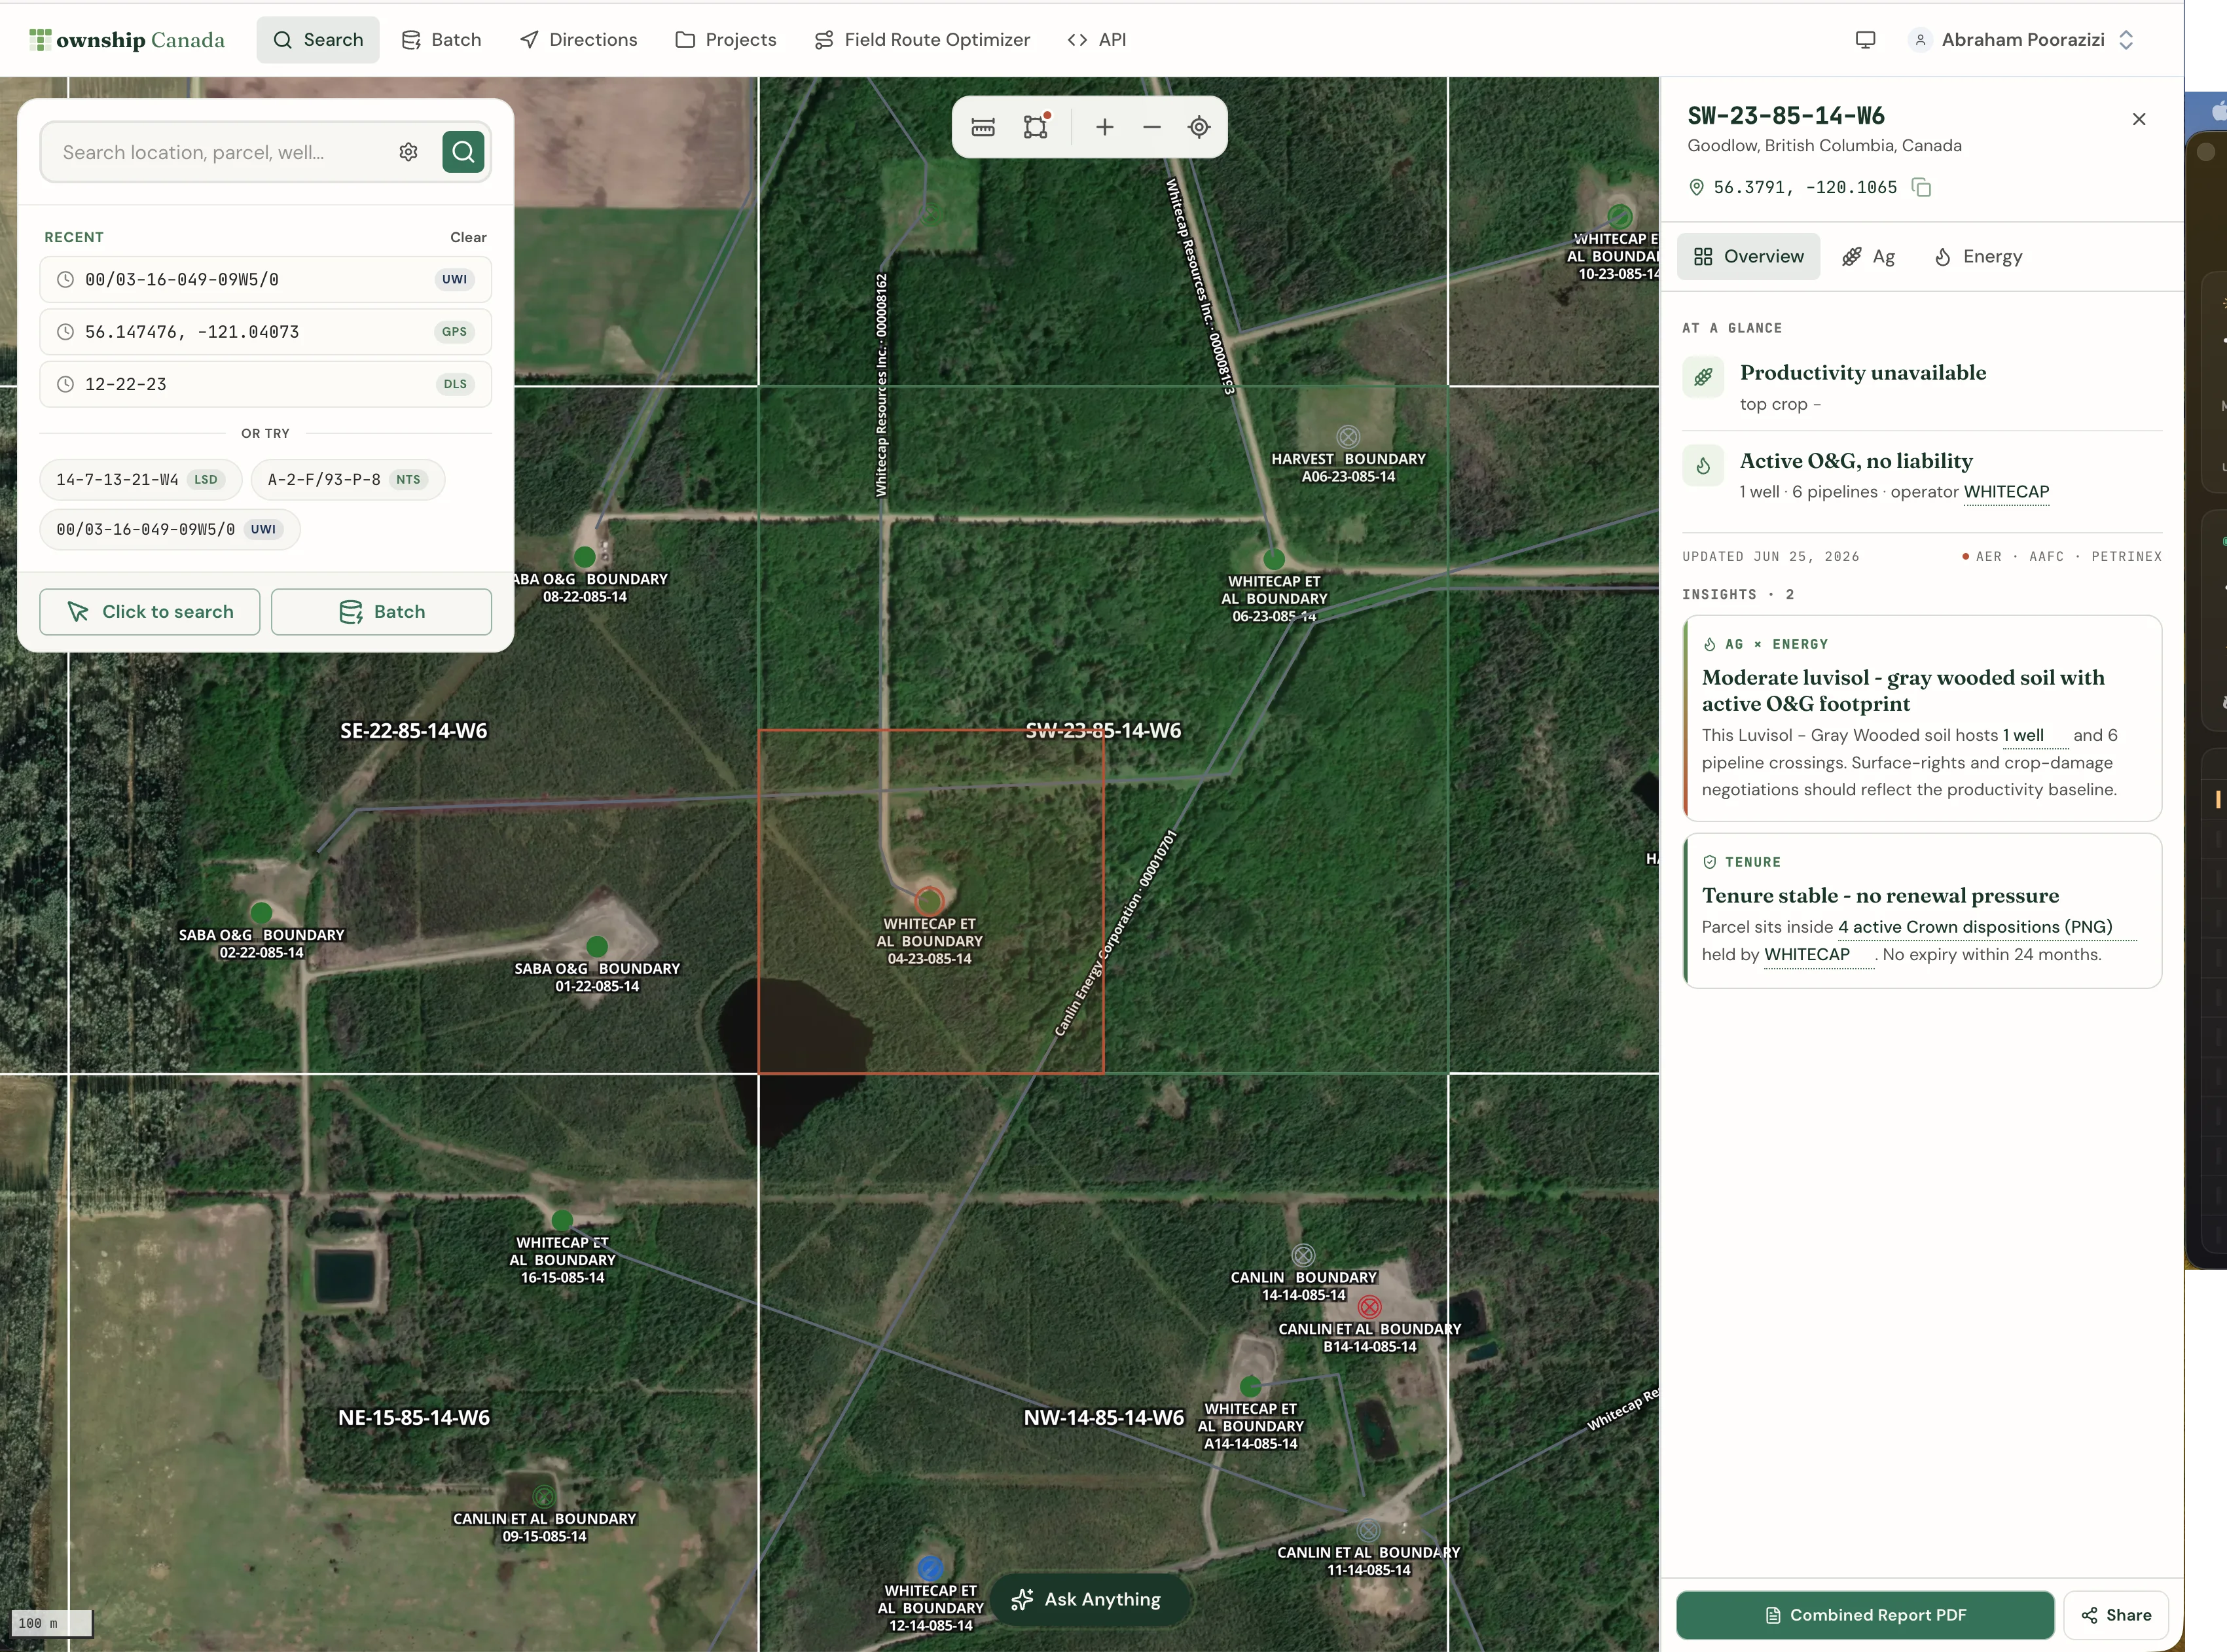
Task: Click blue well marker WHITECAP 12-14-085-14
Action: [x=930, y=1567]
